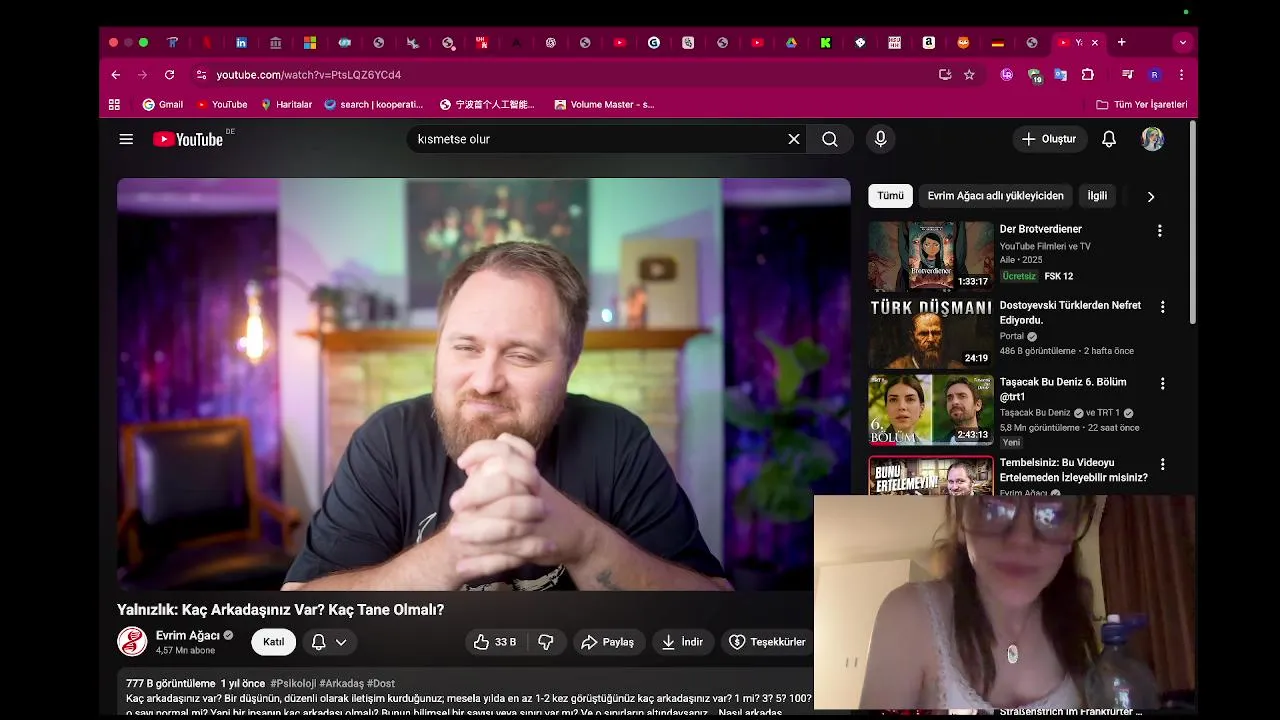The width and height of the screenshot is (1280, 720).
Task: Open the Chrome apps grid in bookmarks bar
Action: pos(114,104)
